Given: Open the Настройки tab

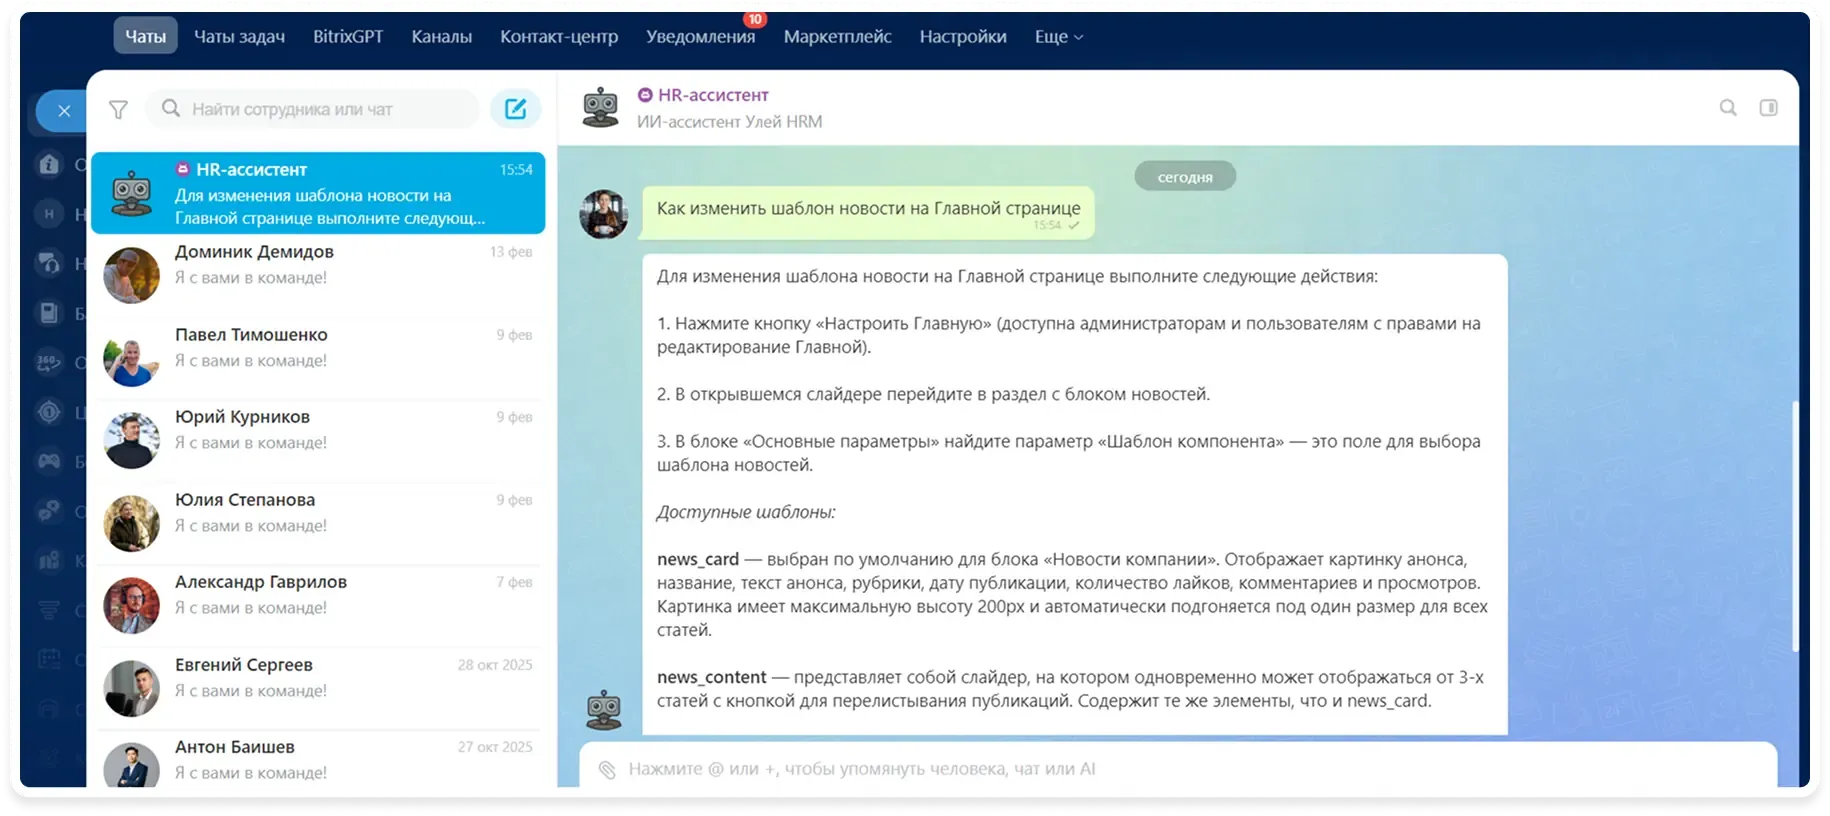Looking at the screenshot, I should point(963,36).
